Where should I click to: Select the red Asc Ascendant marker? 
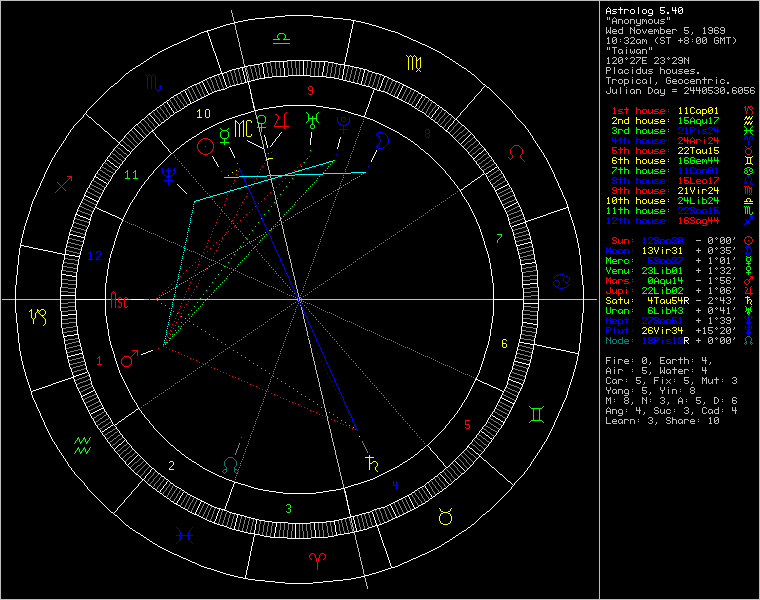pyautogui.click(x=119, y=300)
